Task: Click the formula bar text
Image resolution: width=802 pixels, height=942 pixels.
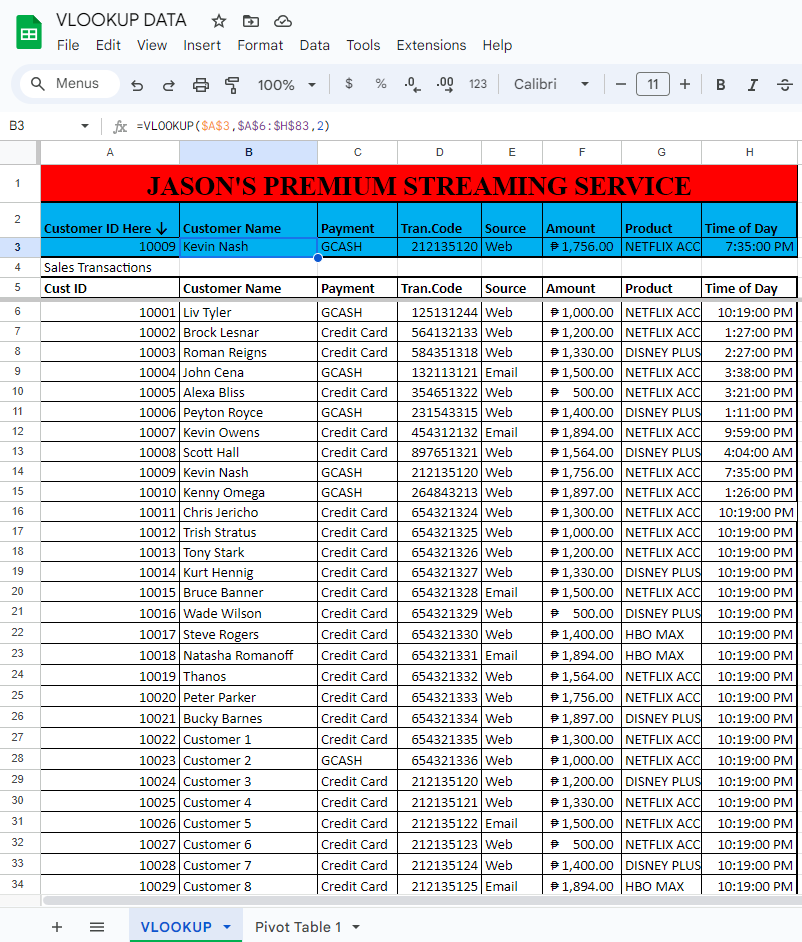Action: [233, 126]
